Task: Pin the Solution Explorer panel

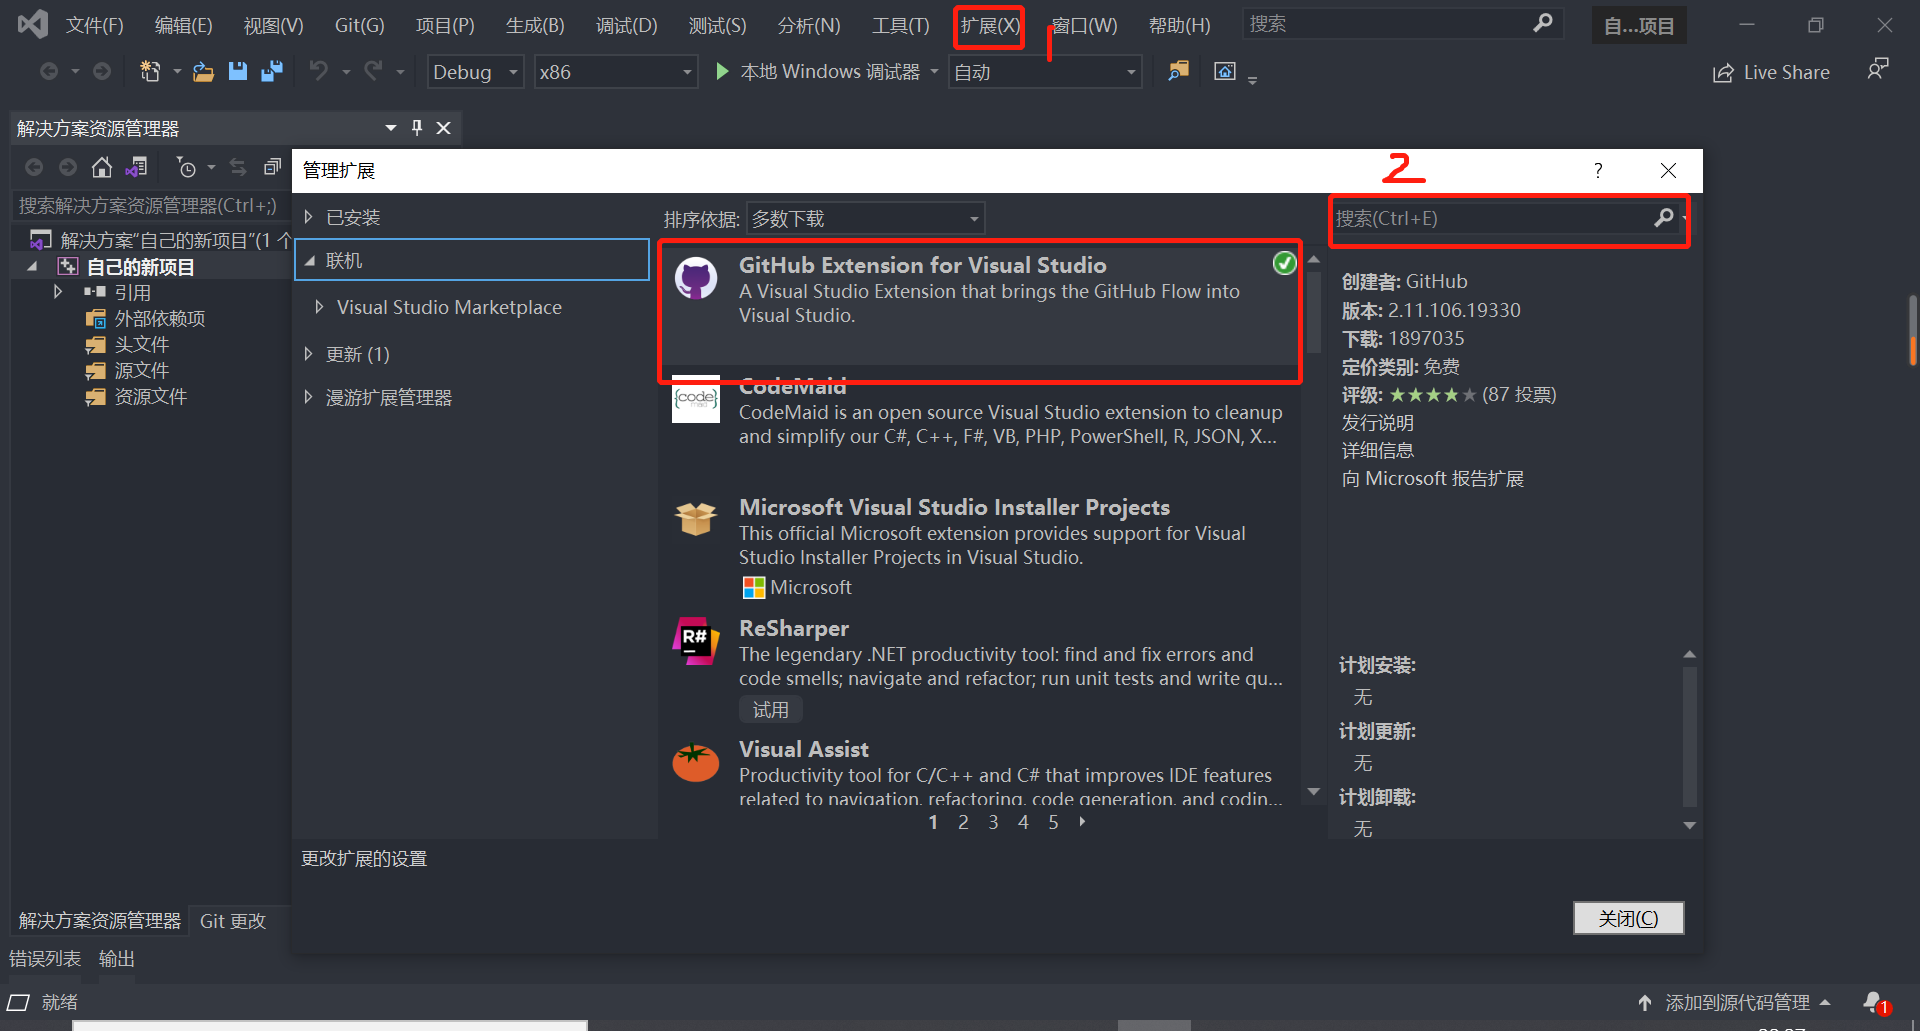Action: pyautogui.click(x=417, y=127)
